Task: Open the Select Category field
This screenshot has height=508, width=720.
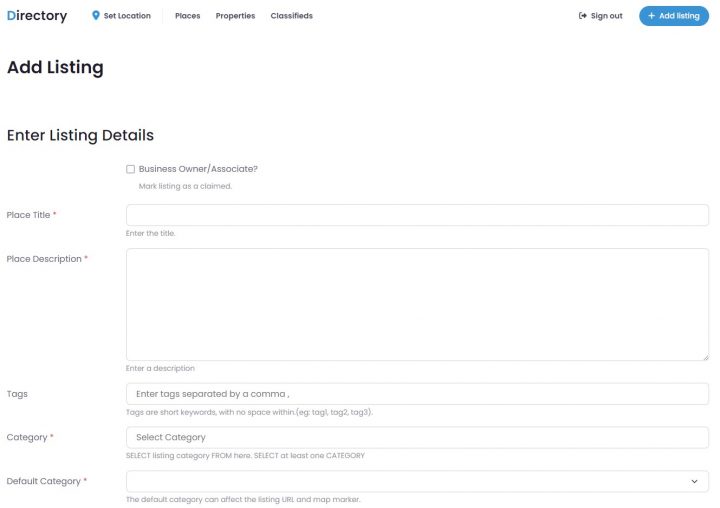Action: [417, 438]
